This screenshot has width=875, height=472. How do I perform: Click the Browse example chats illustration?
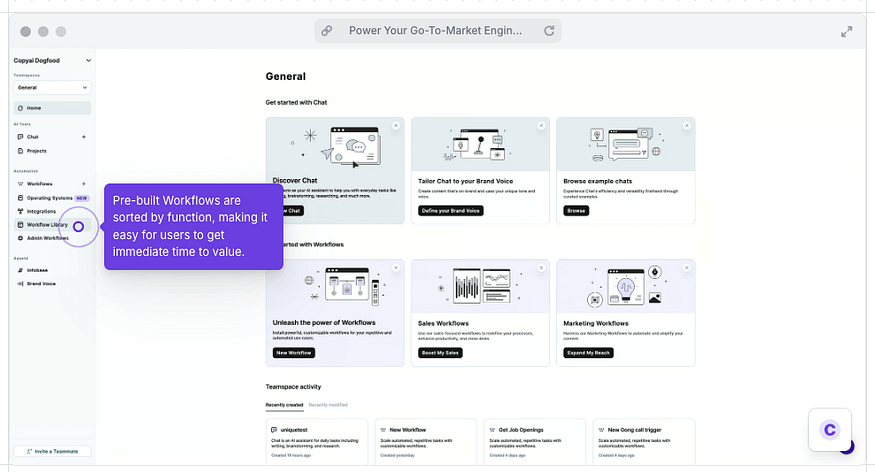pos(626,145)
